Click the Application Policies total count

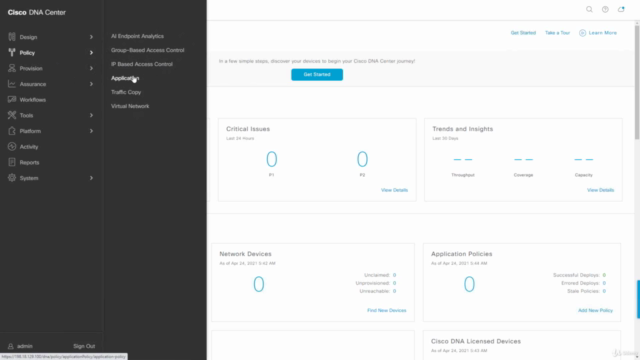click(469, 284)
